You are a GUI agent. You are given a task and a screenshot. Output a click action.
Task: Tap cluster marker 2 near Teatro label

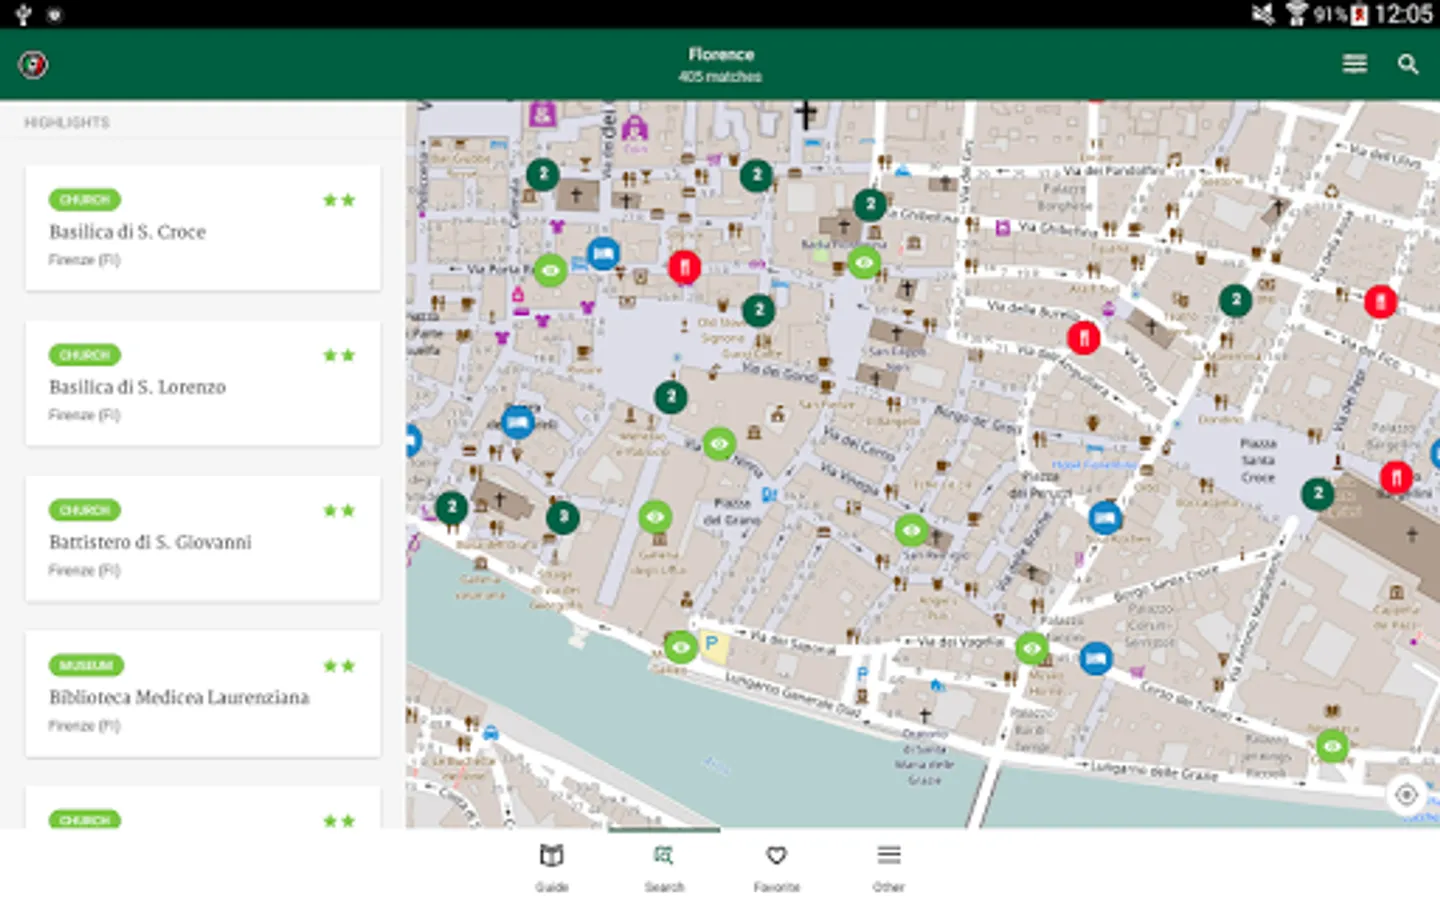click(x=1236, y=299)
